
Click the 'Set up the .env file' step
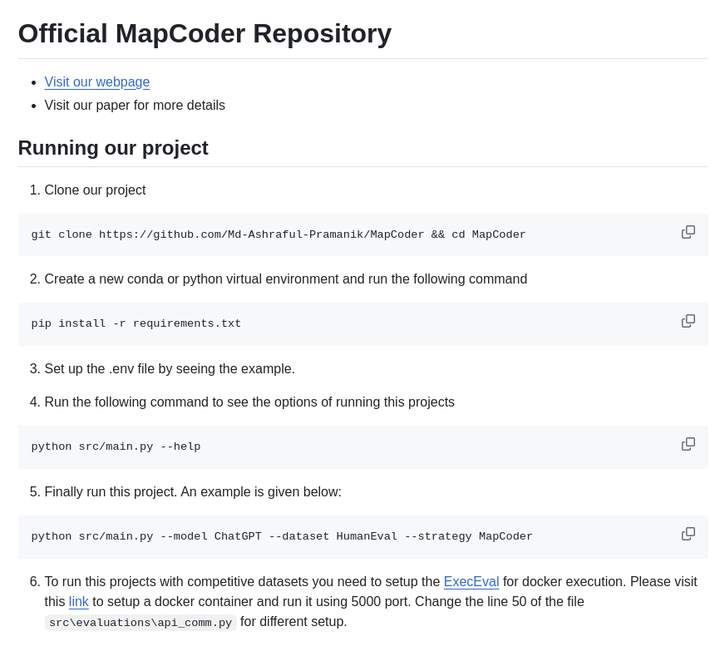tap(169, 369)
